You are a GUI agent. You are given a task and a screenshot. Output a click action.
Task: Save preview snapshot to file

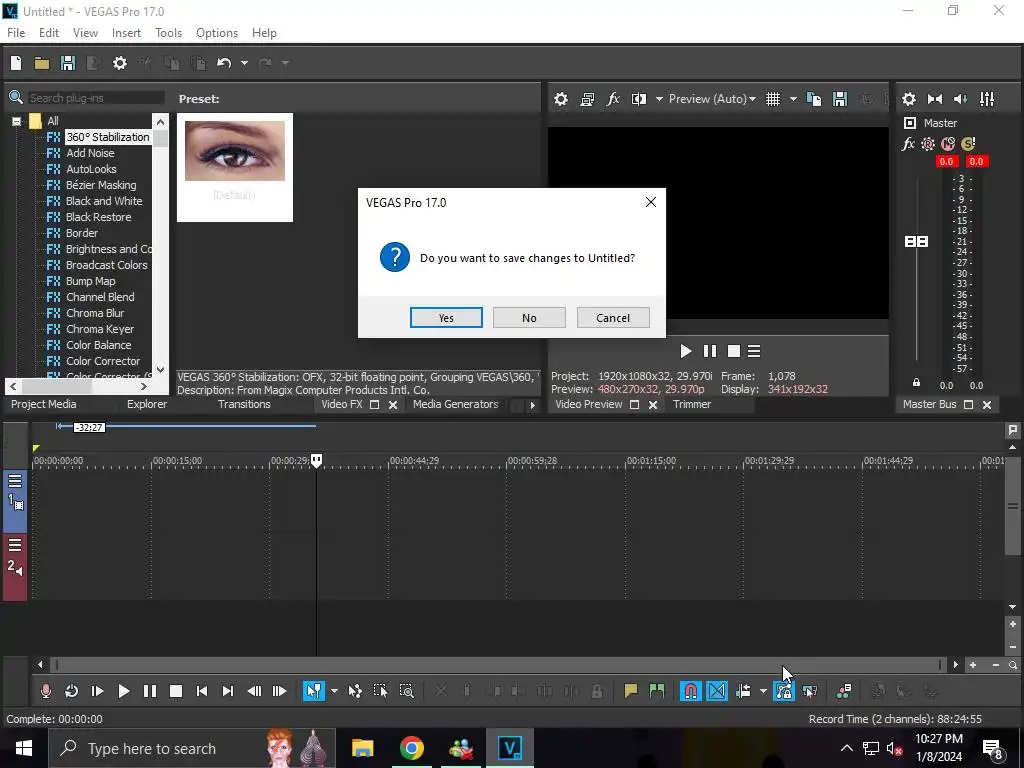point(840,99)
